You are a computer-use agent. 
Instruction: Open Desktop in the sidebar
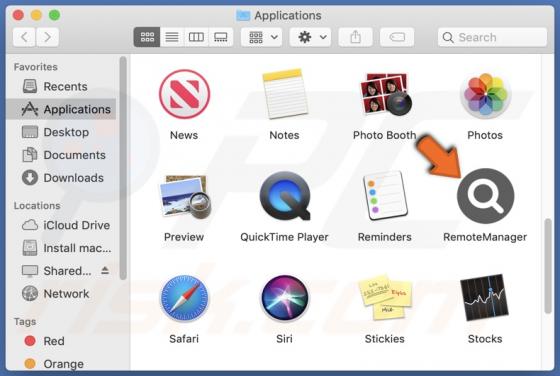tap(61, 132)
